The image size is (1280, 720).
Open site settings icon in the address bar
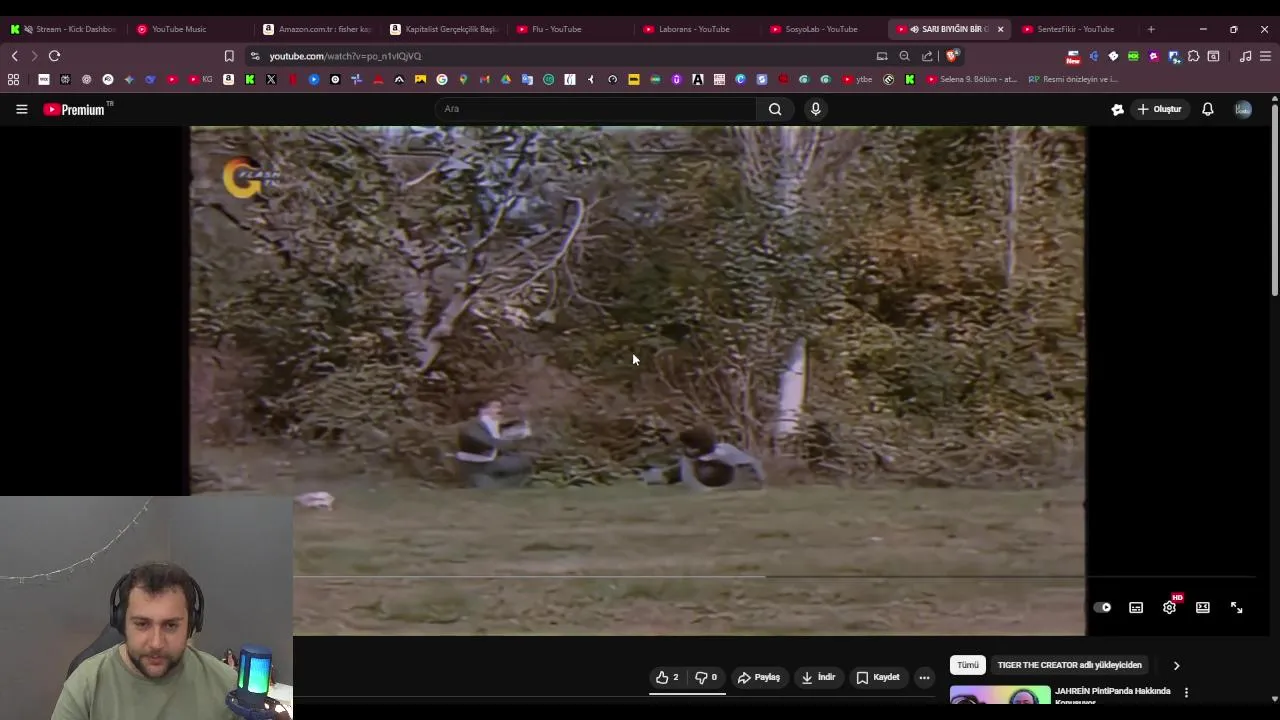[255, 56]
